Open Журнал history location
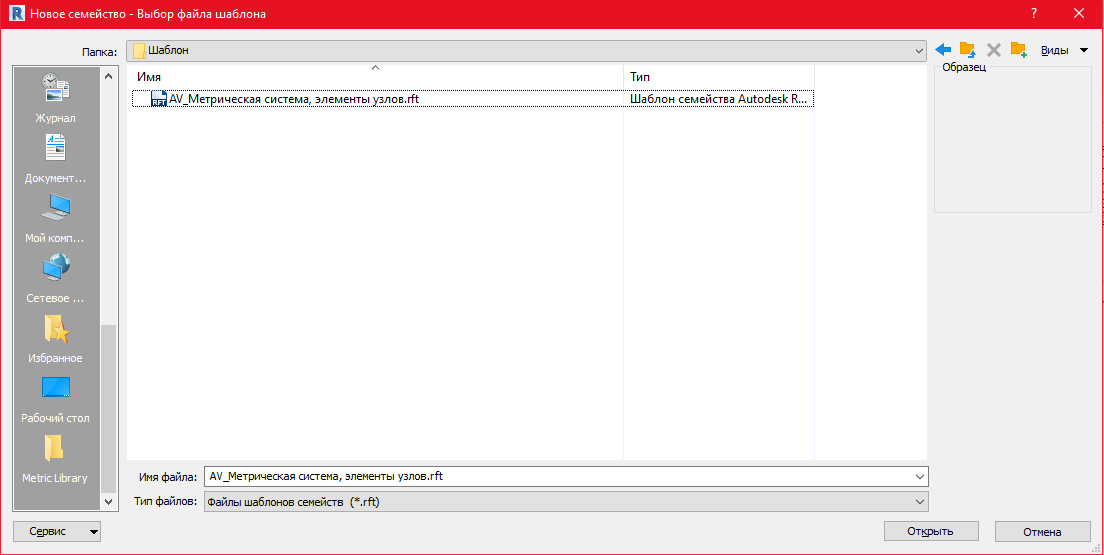 [56, 98]
